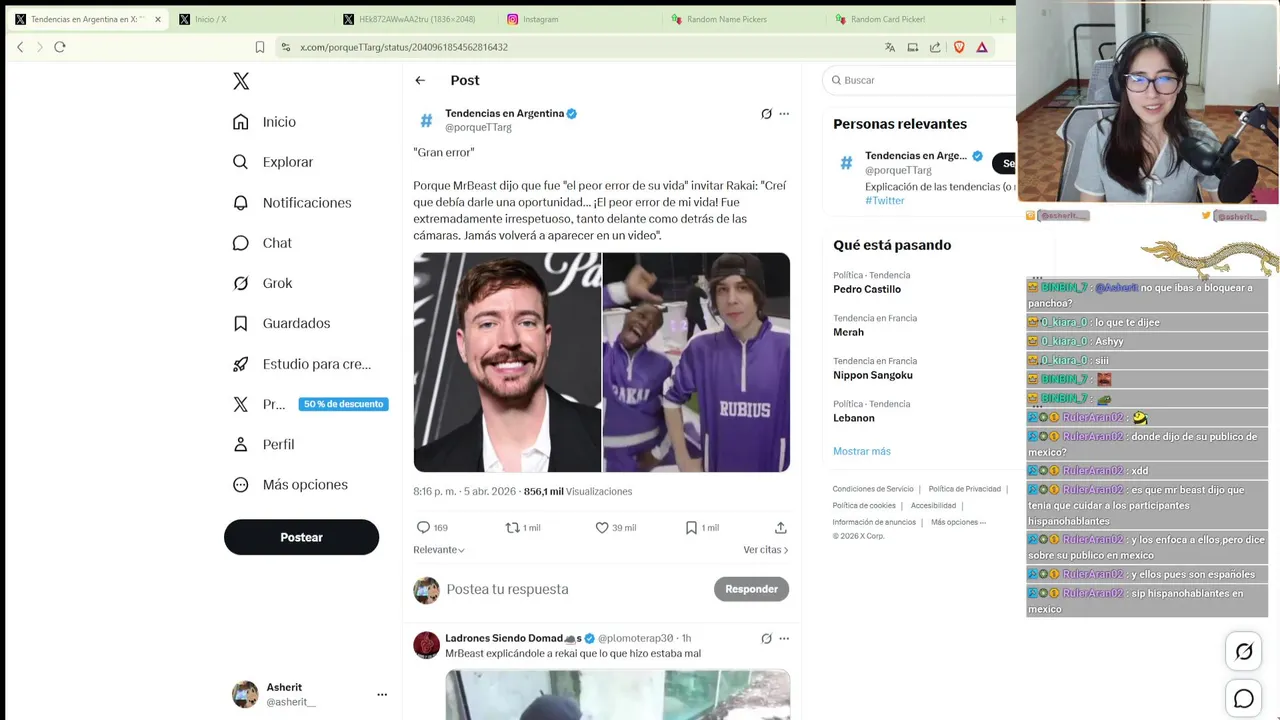Open Política de cookies link
This screenshot has width=1280, height=720.
pos(864,506)
